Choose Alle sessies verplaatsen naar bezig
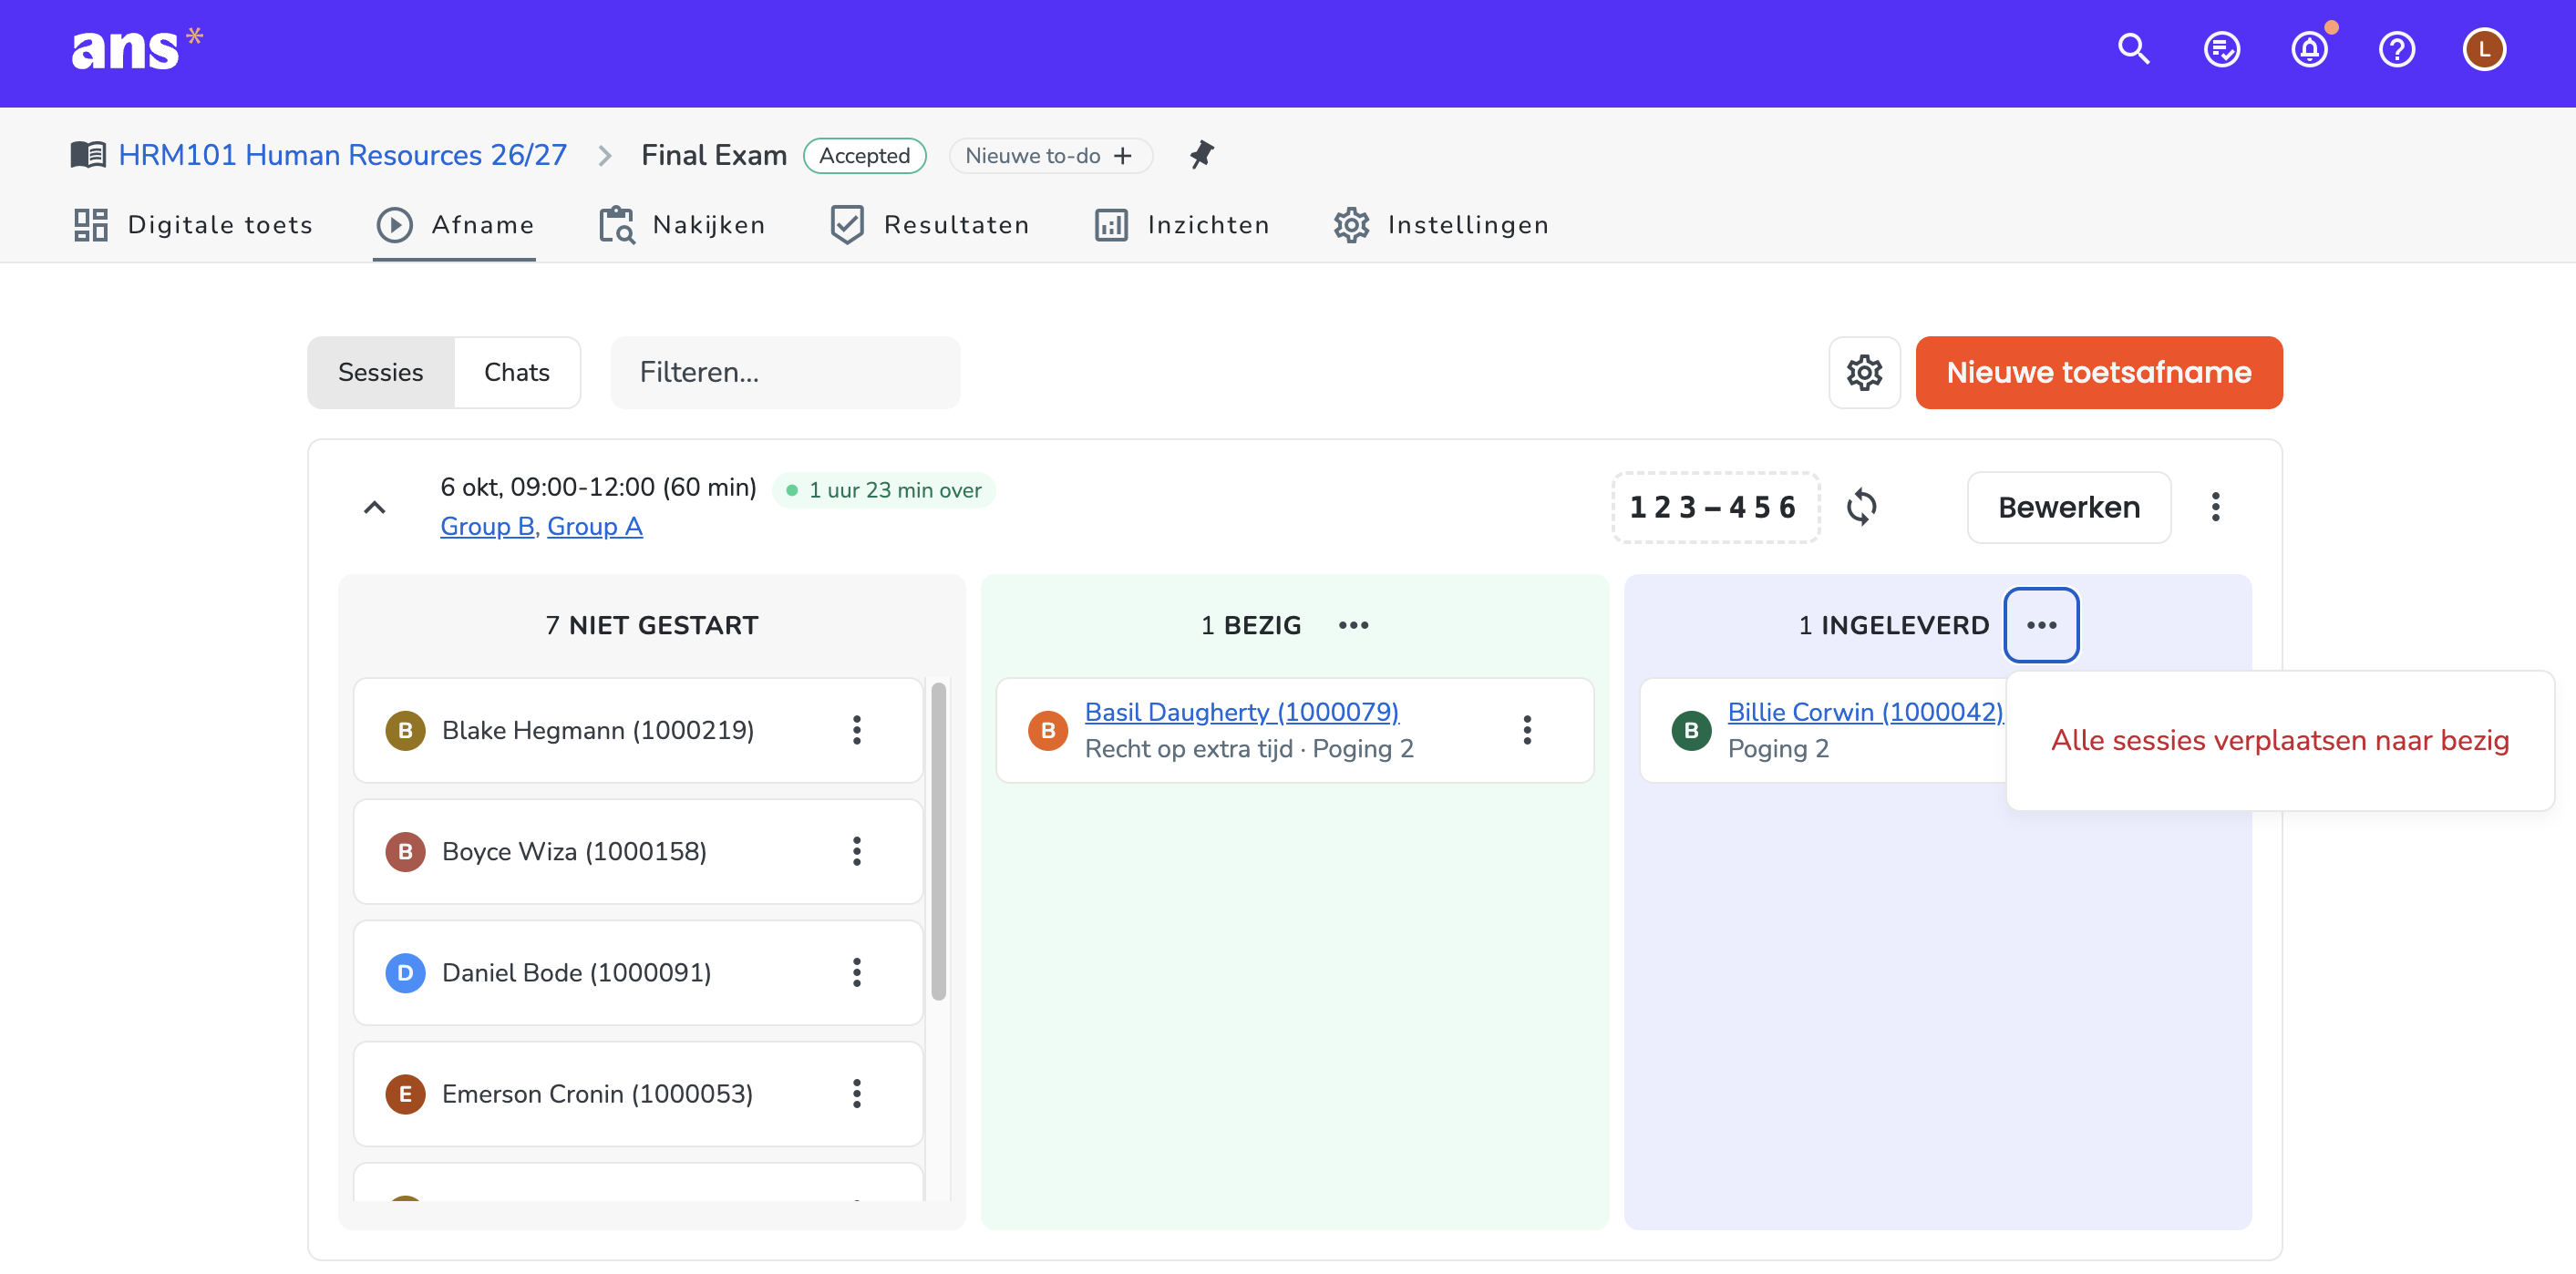 coord(2280,740)
